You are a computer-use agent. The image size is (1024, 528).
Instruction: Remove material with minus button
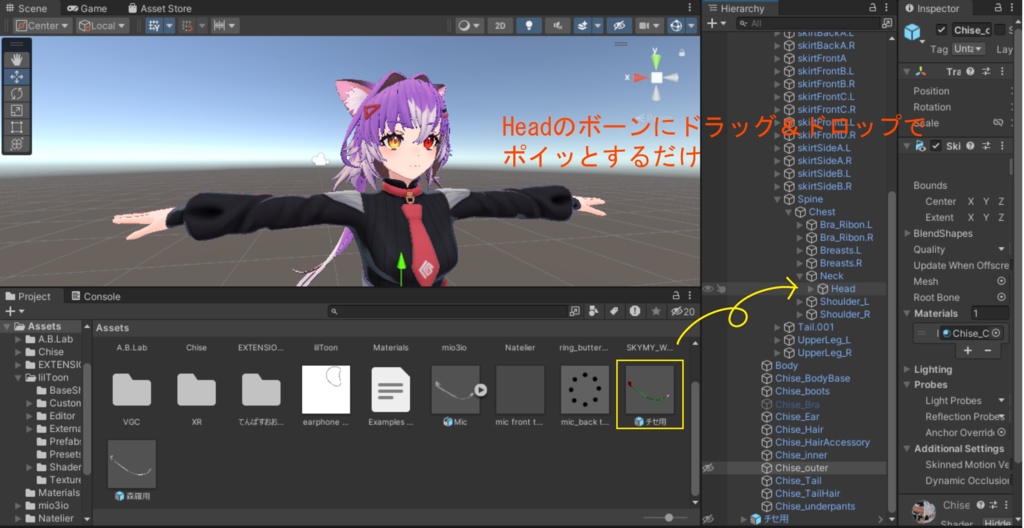pyautogui.click(x=987, y=350)
